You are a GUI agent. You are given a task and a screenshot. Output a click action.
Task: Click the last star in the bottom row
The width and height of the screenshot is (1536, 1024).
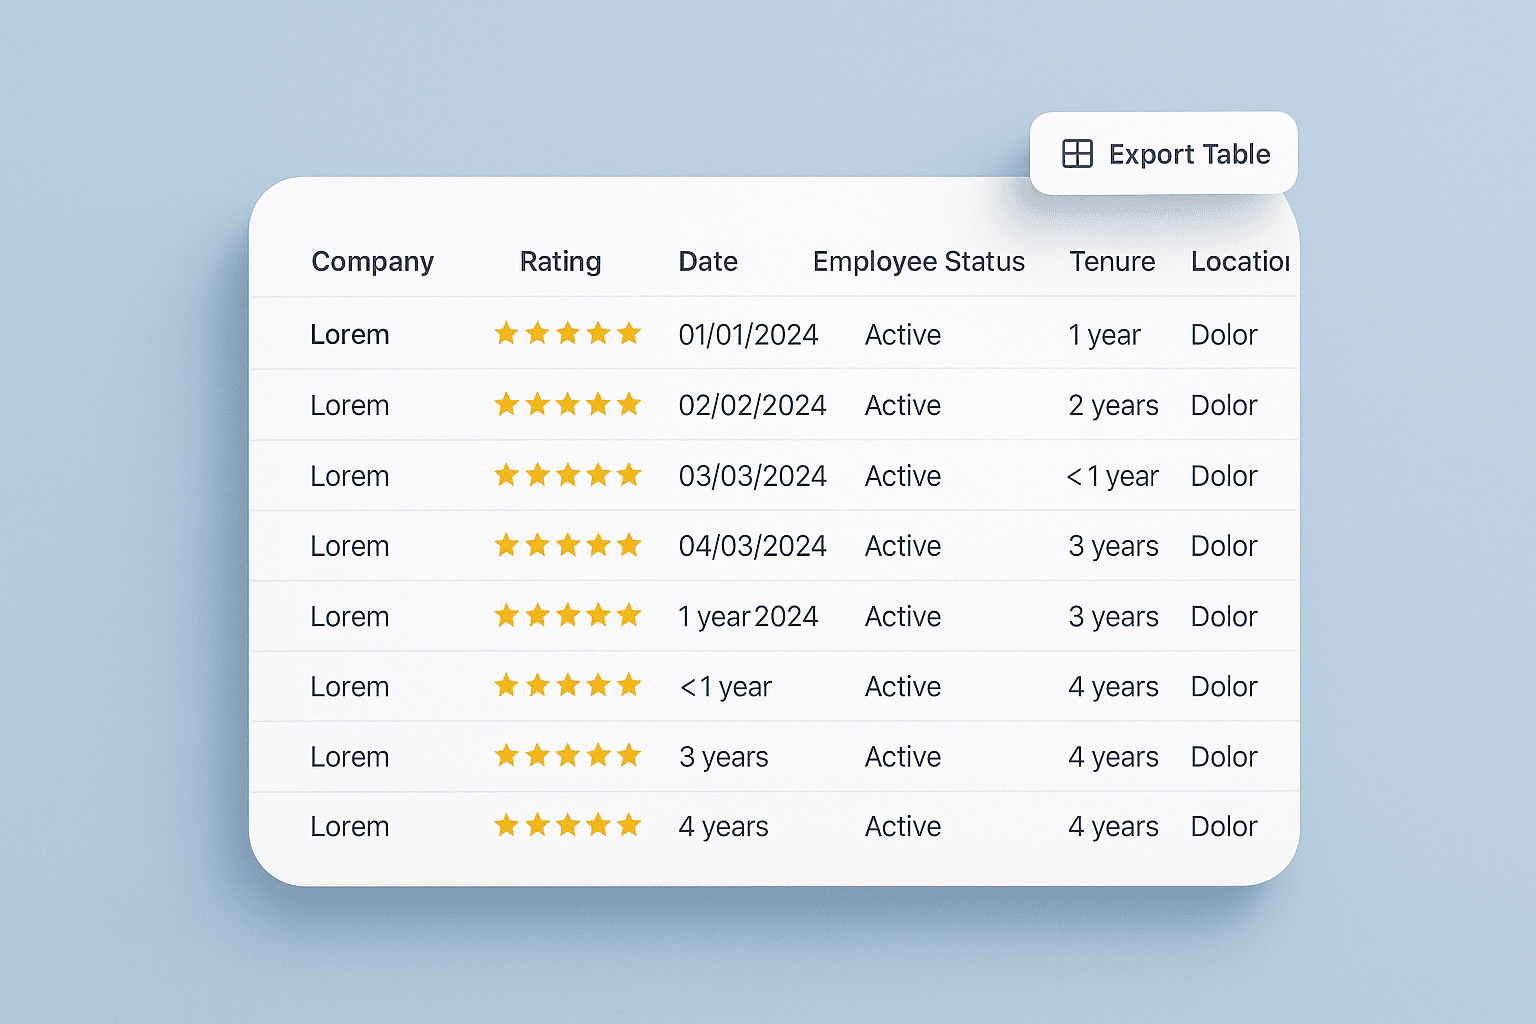(x=631, y=826)
